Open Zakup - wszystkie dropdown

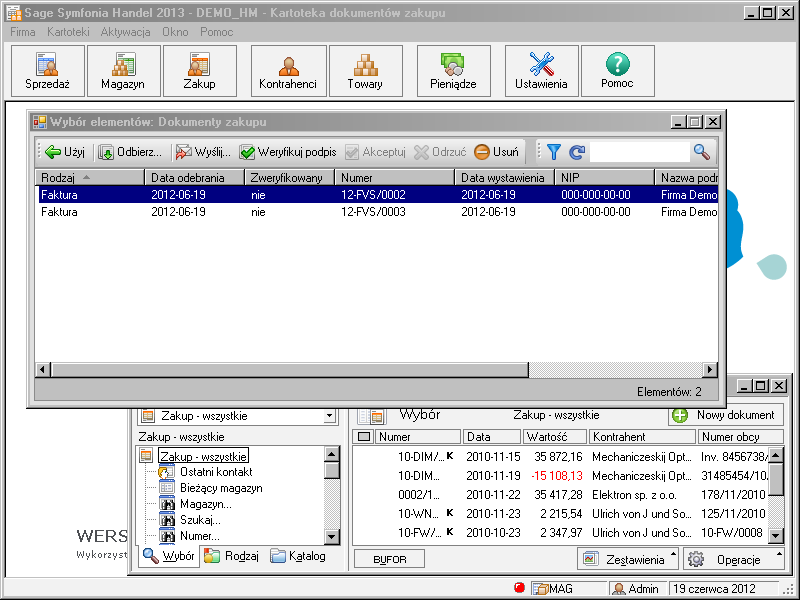330,416
